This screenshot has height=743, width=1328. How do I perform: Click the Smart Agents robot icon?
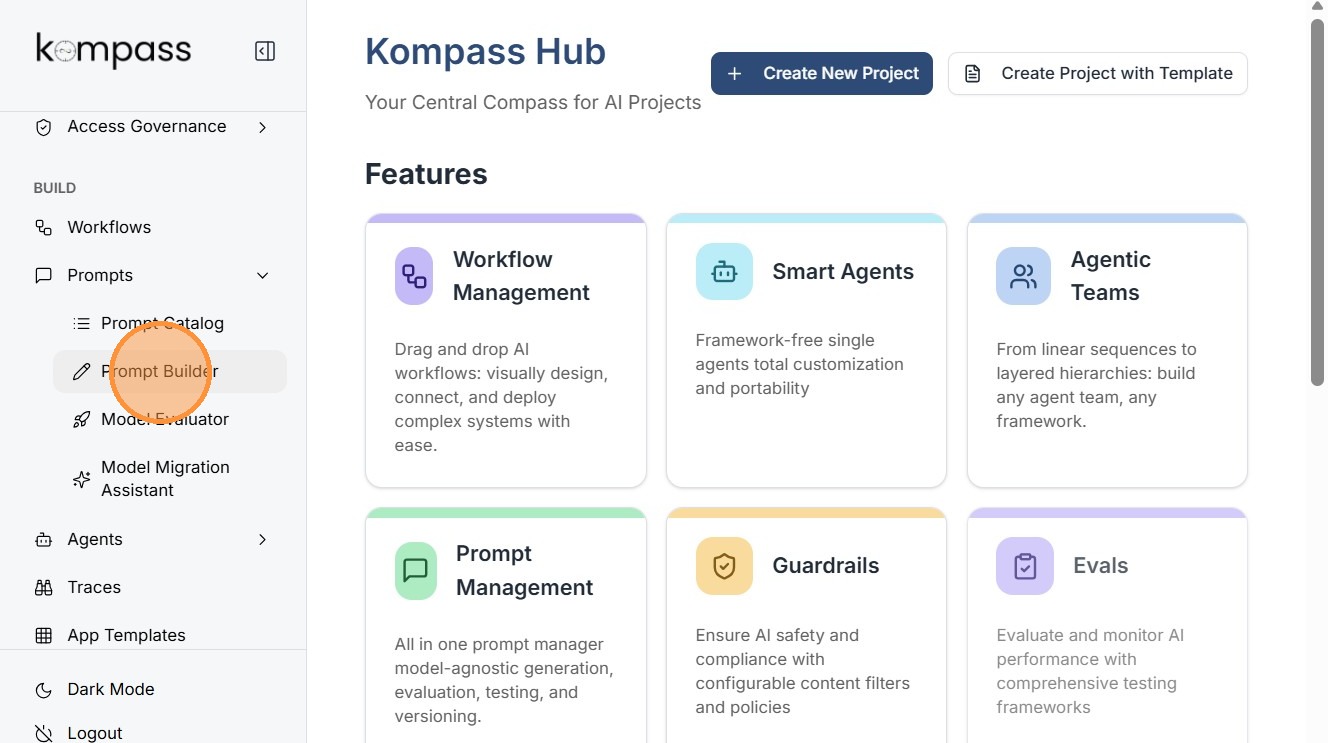724,272
